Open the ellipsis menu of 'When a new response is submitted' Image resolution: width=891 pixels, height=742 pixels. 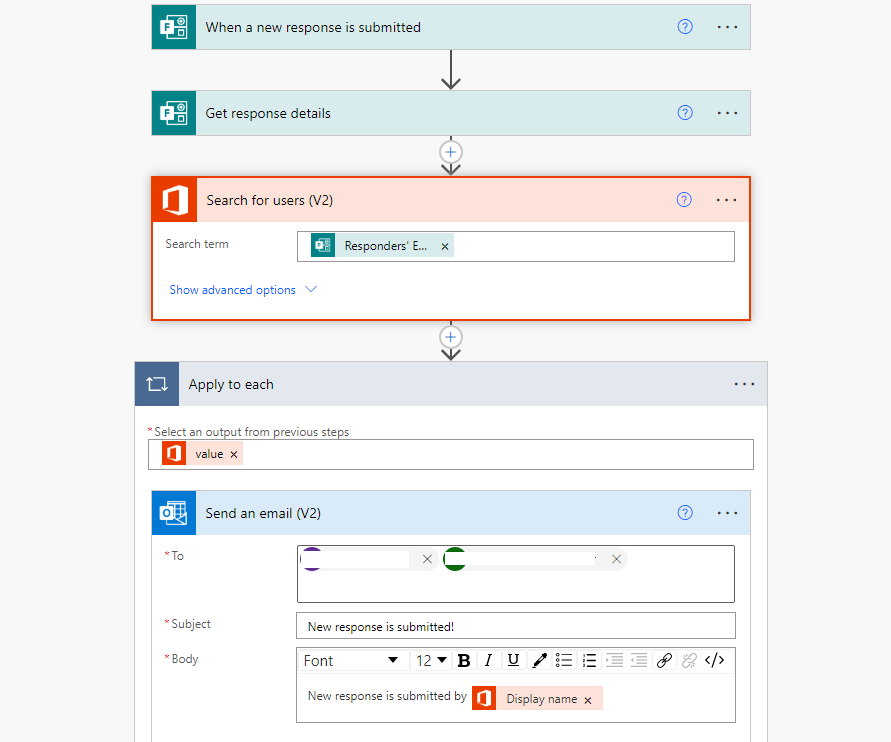(x=727, y=27)
